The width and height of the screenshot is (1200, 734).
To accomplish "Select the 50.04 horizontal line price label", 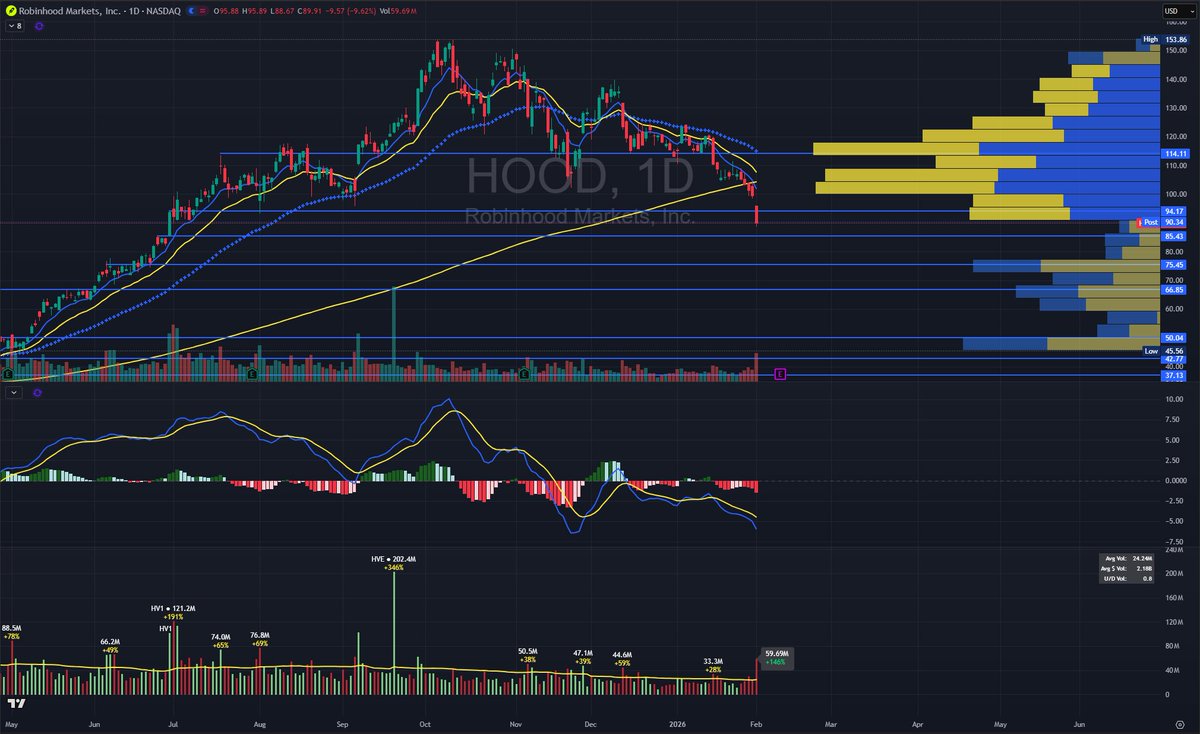I will [1174, 339].
